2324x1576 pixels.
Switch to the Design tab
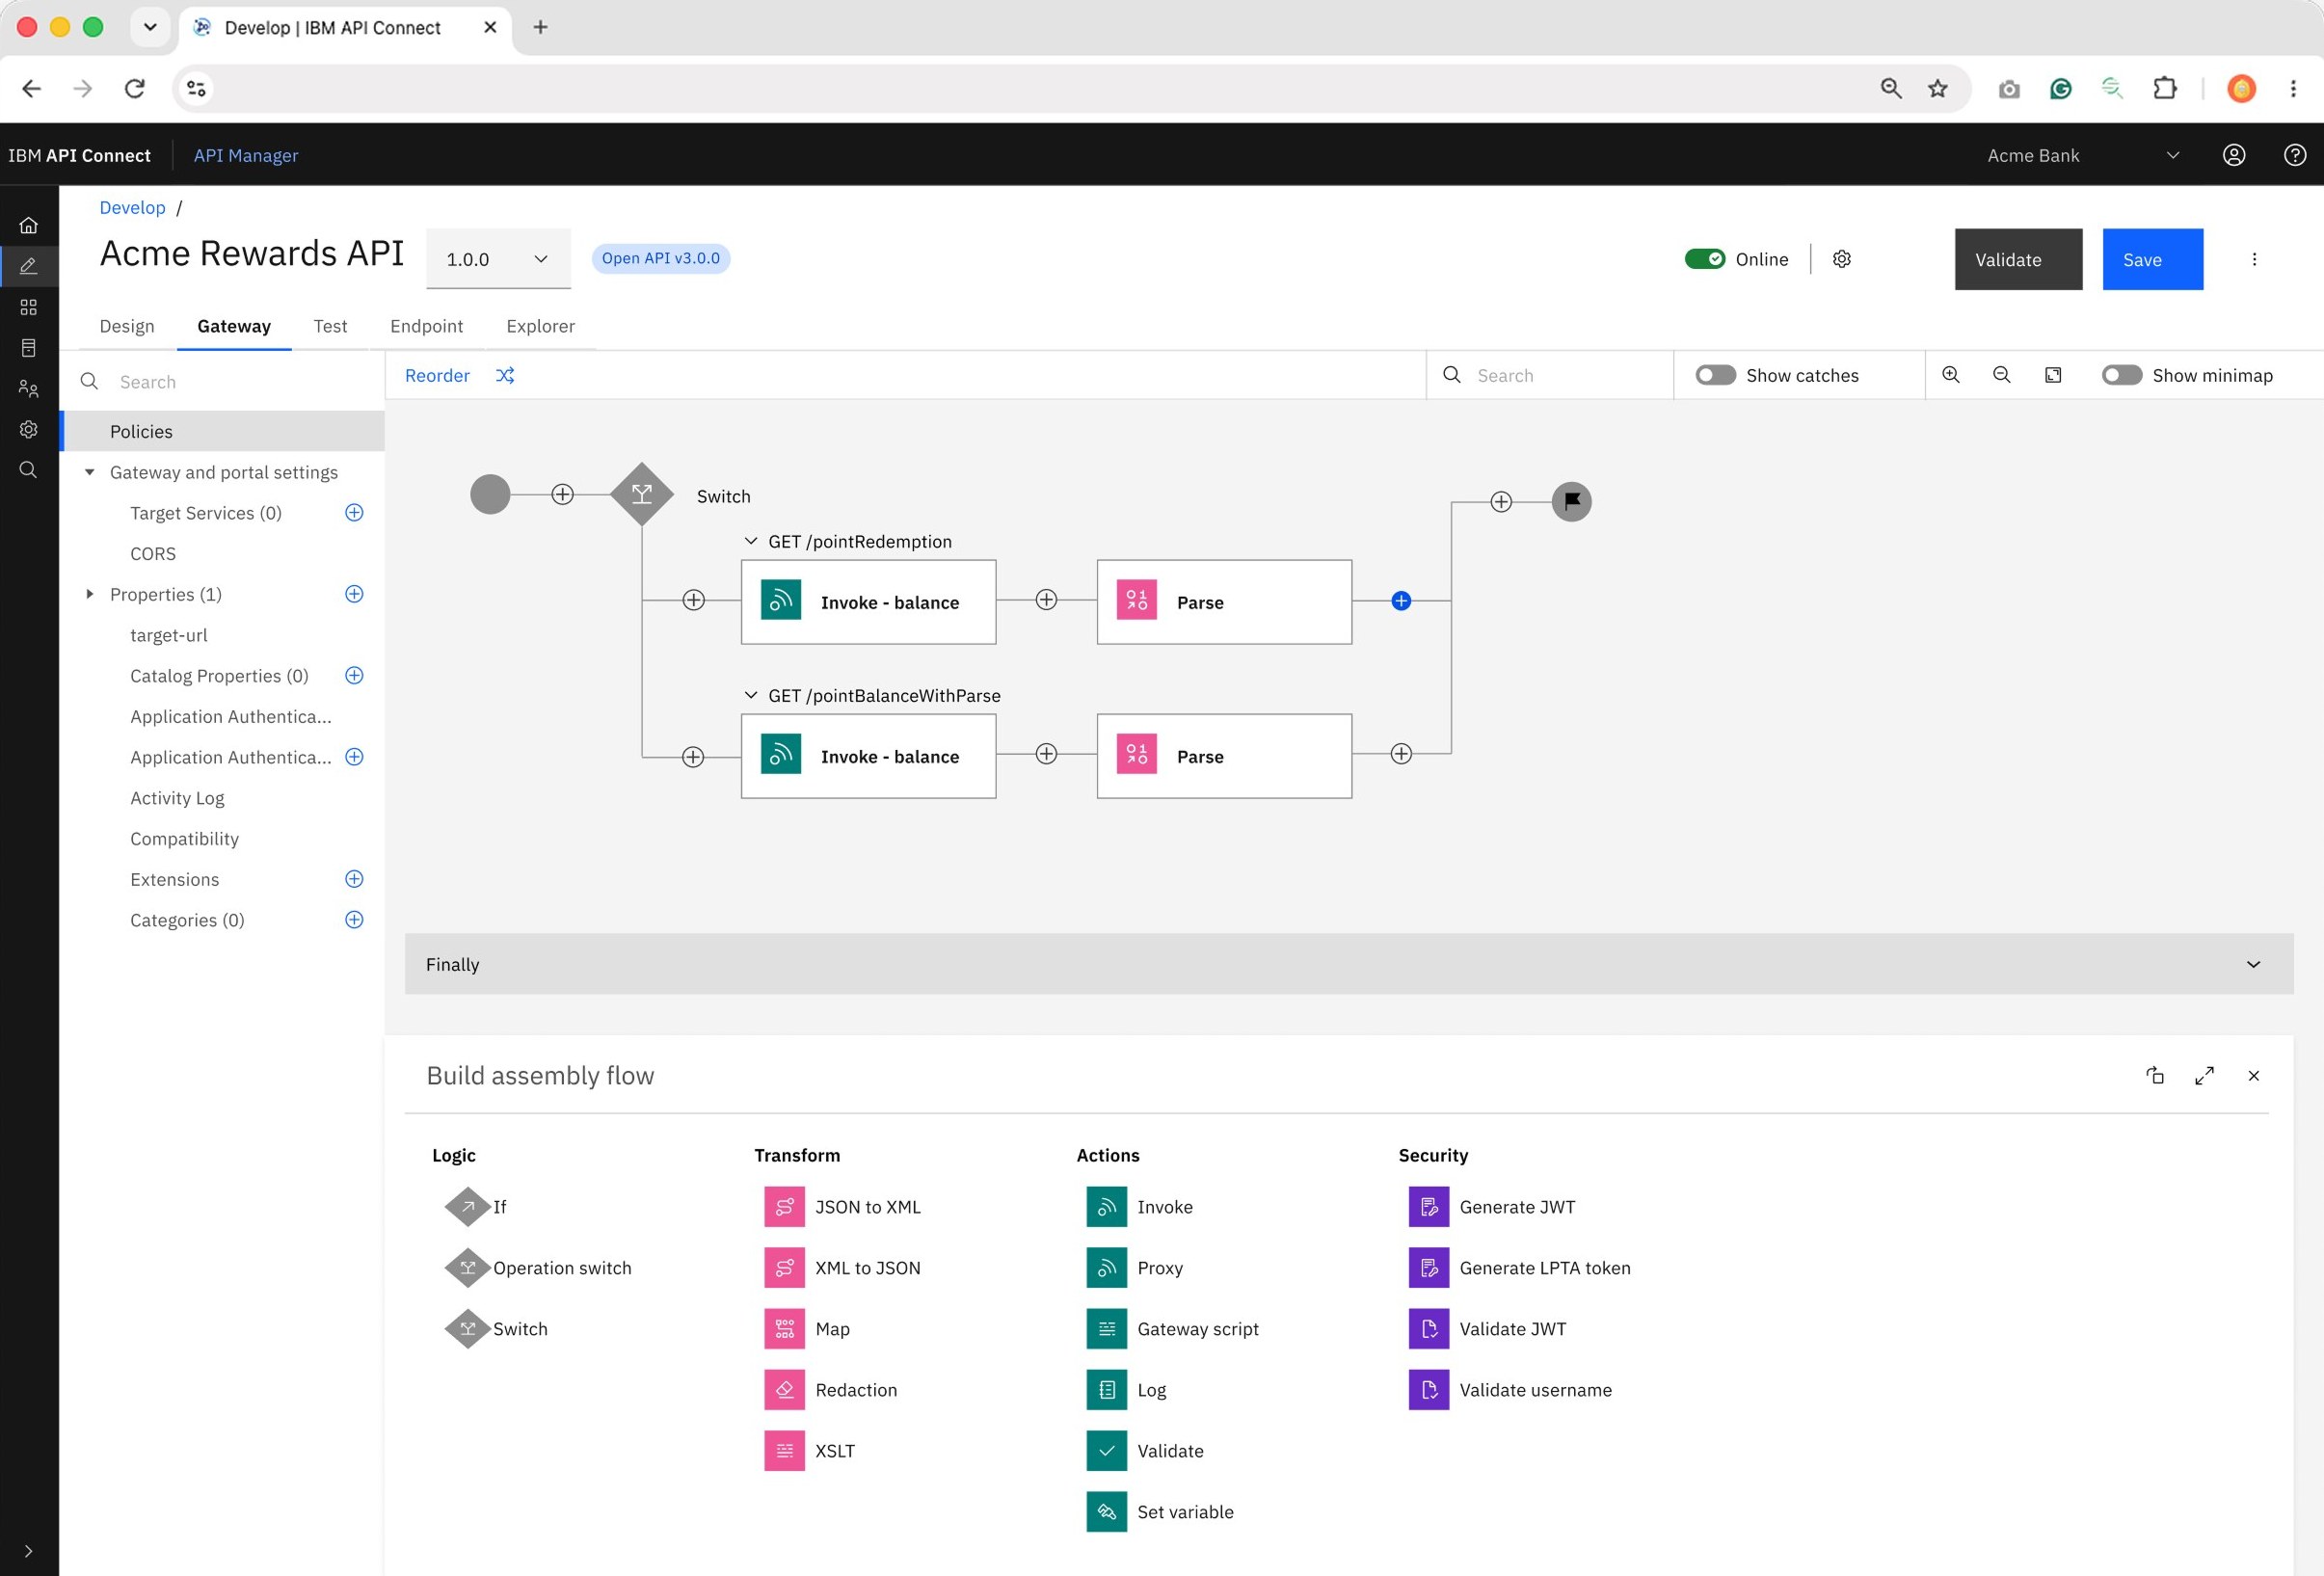pos(127,326)
